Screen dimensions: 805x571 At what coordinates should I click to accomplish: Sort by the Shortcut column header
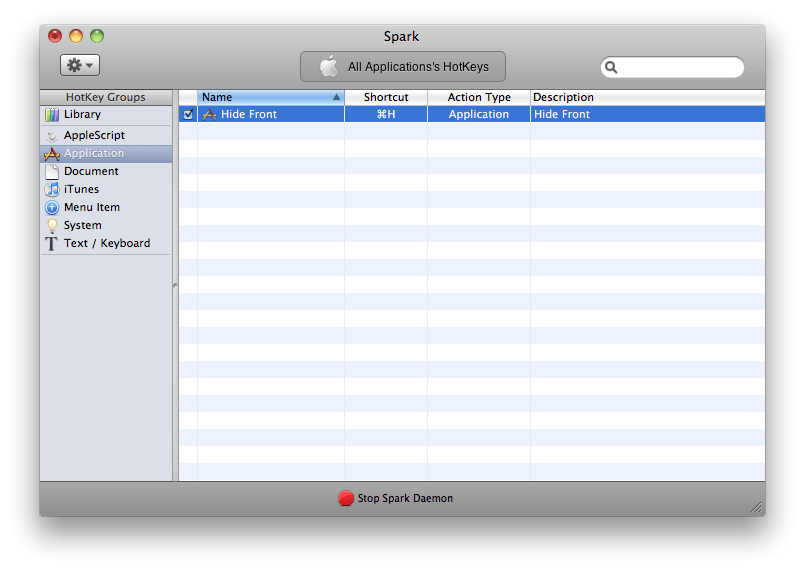[x=386, y=97]
